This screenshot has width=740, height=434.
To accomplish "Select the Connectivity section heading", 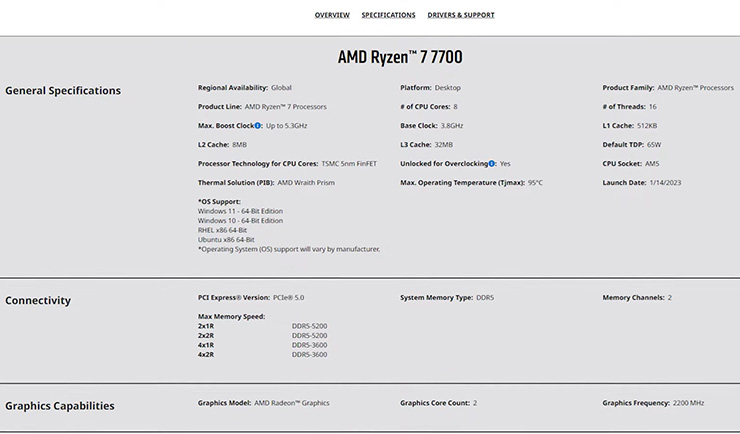I will (38, 300).
